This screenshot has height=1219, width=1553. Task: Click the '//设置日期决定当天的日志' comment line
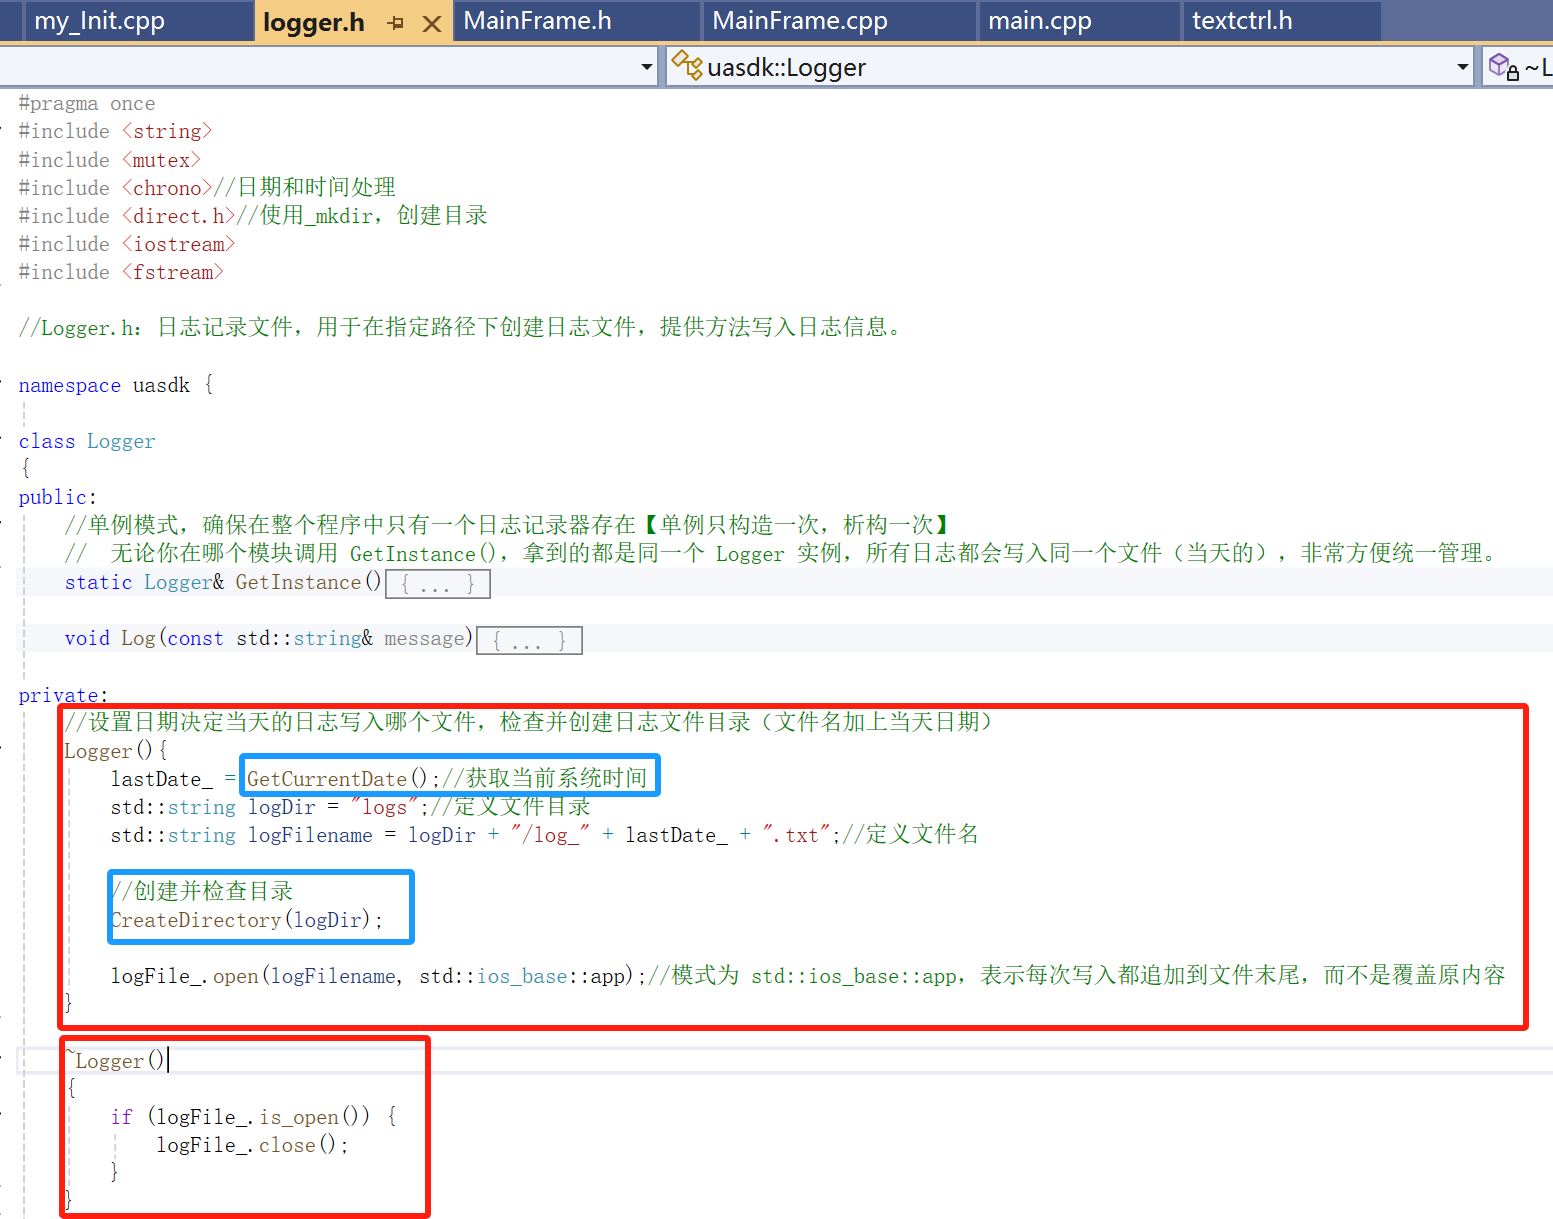pos(531,722)
